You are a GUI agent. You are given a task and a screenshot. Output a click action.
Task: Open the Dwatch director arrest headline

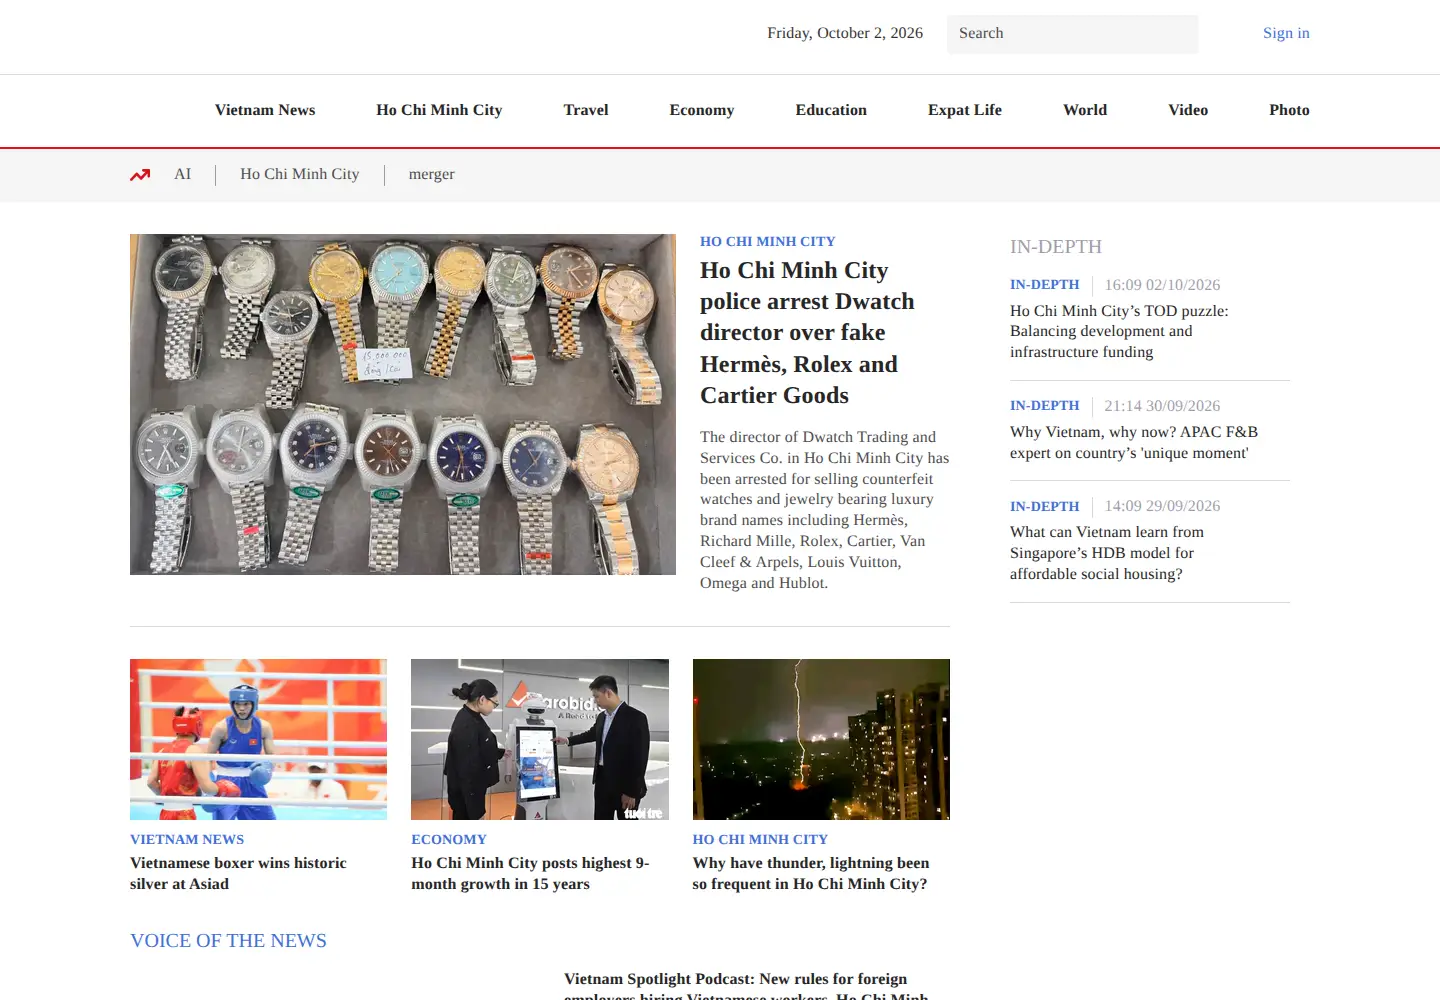click(807, 333)
